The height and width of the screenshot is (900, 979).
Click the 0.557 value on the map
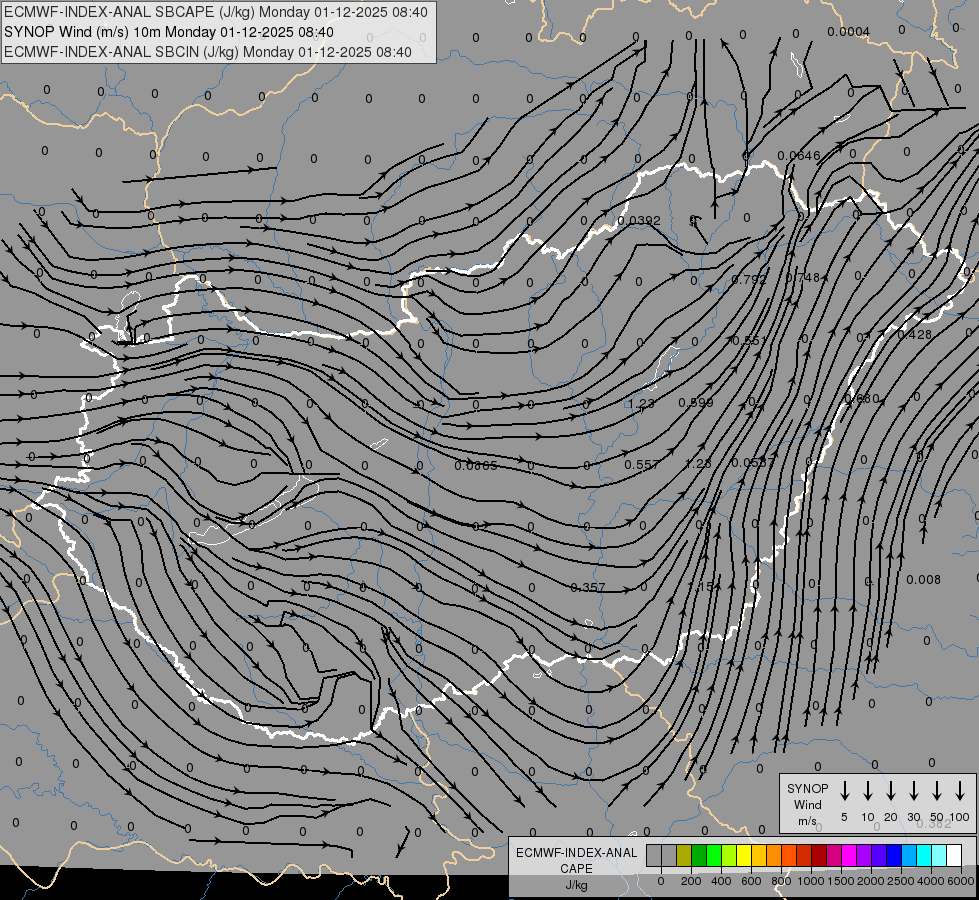pos(642,465)
